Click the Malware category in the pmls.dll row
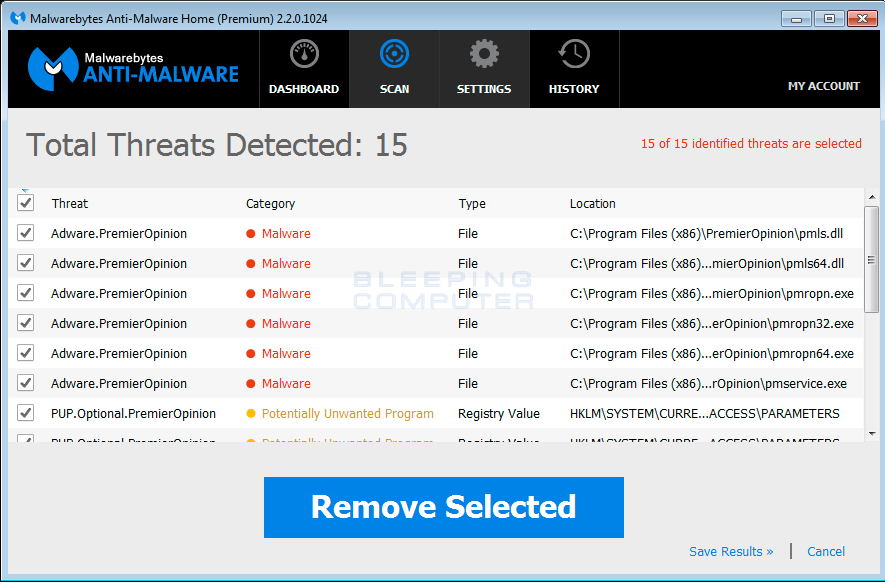The width and height of the screenshot is (885, 582). click(x=286, y=234)
